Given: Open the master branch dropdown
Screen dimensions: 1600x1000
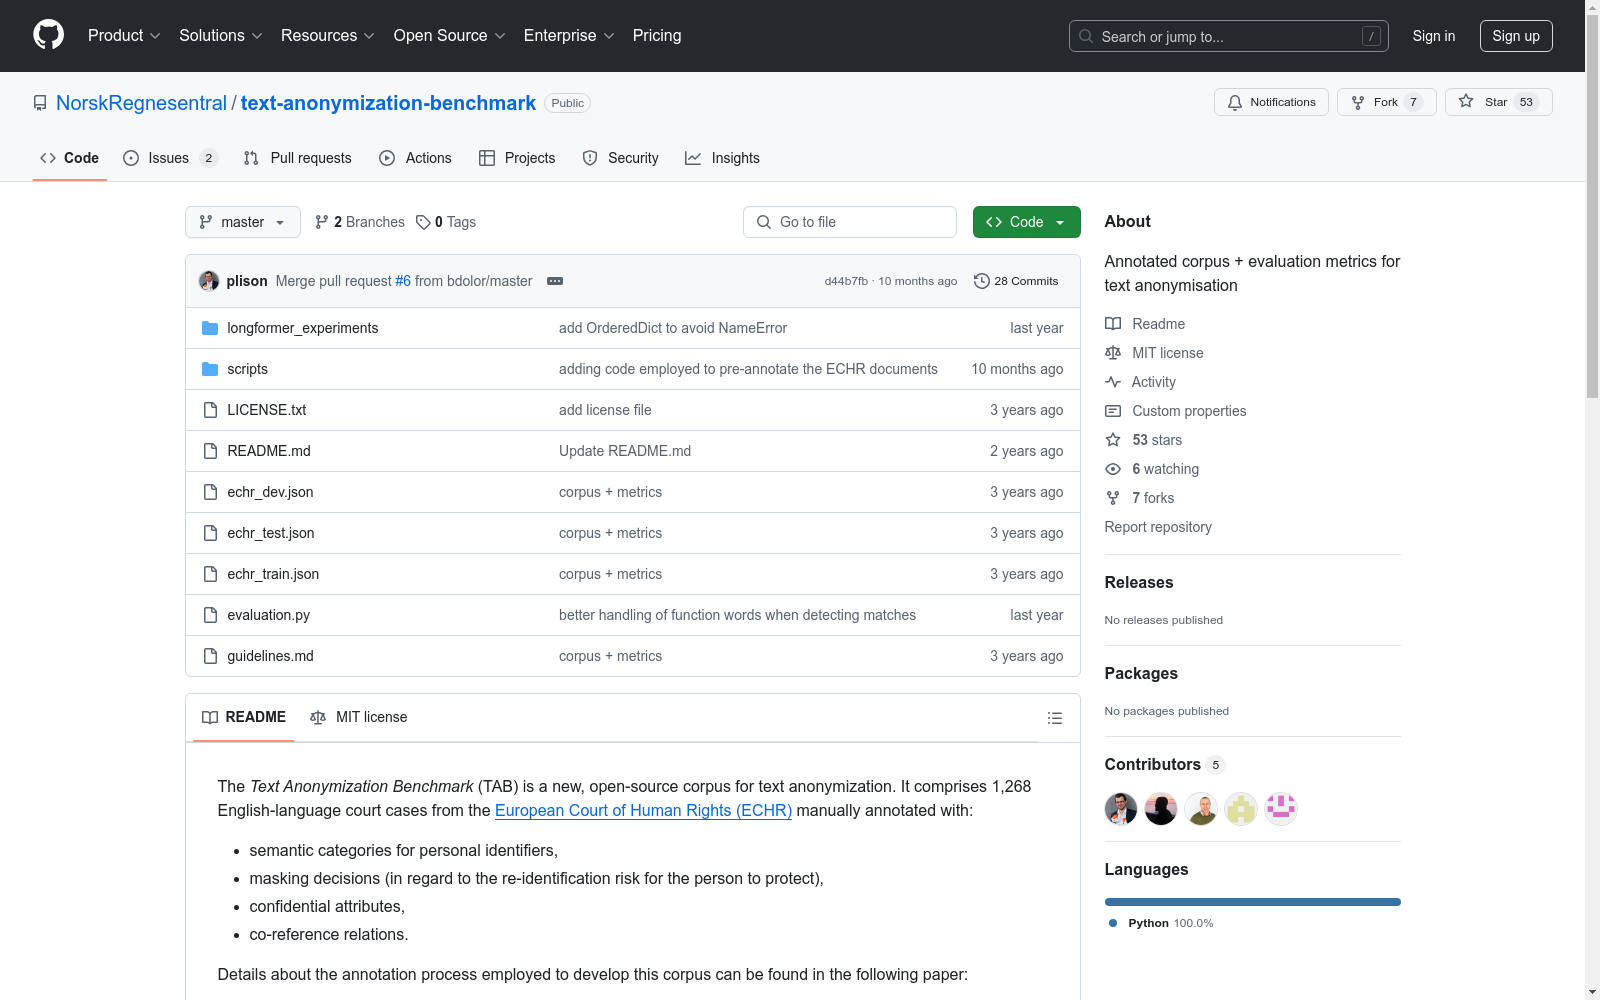Looking at the screenshot, I should [x=243, y=222].
